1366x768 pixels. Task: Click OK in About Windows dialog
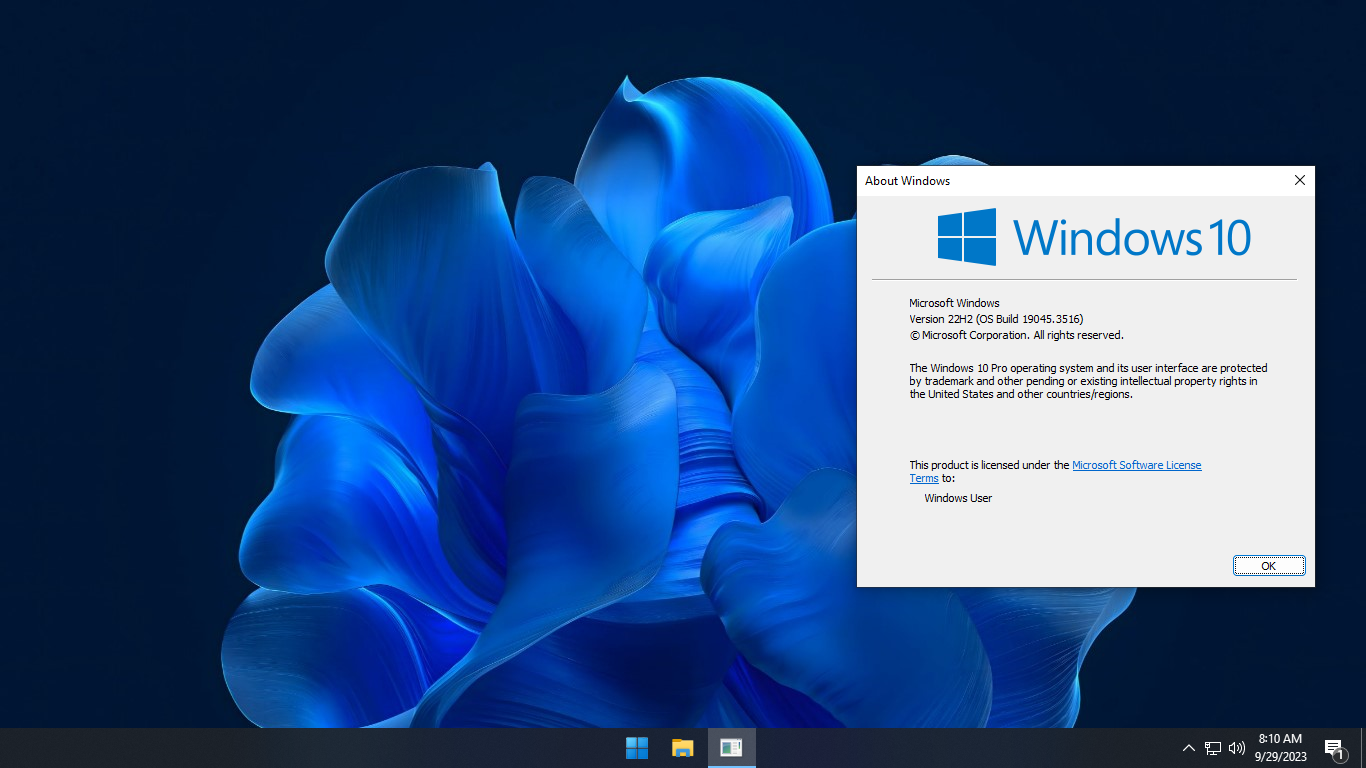pyautogui.click(x=1269, y=566)
